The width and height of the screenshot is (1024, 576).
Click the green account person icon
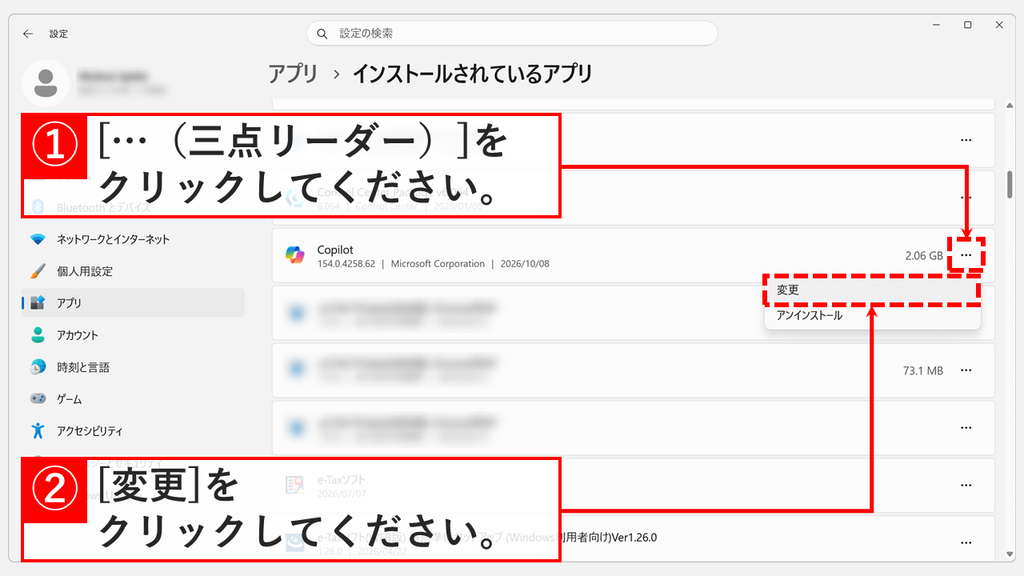click(38, 335)
